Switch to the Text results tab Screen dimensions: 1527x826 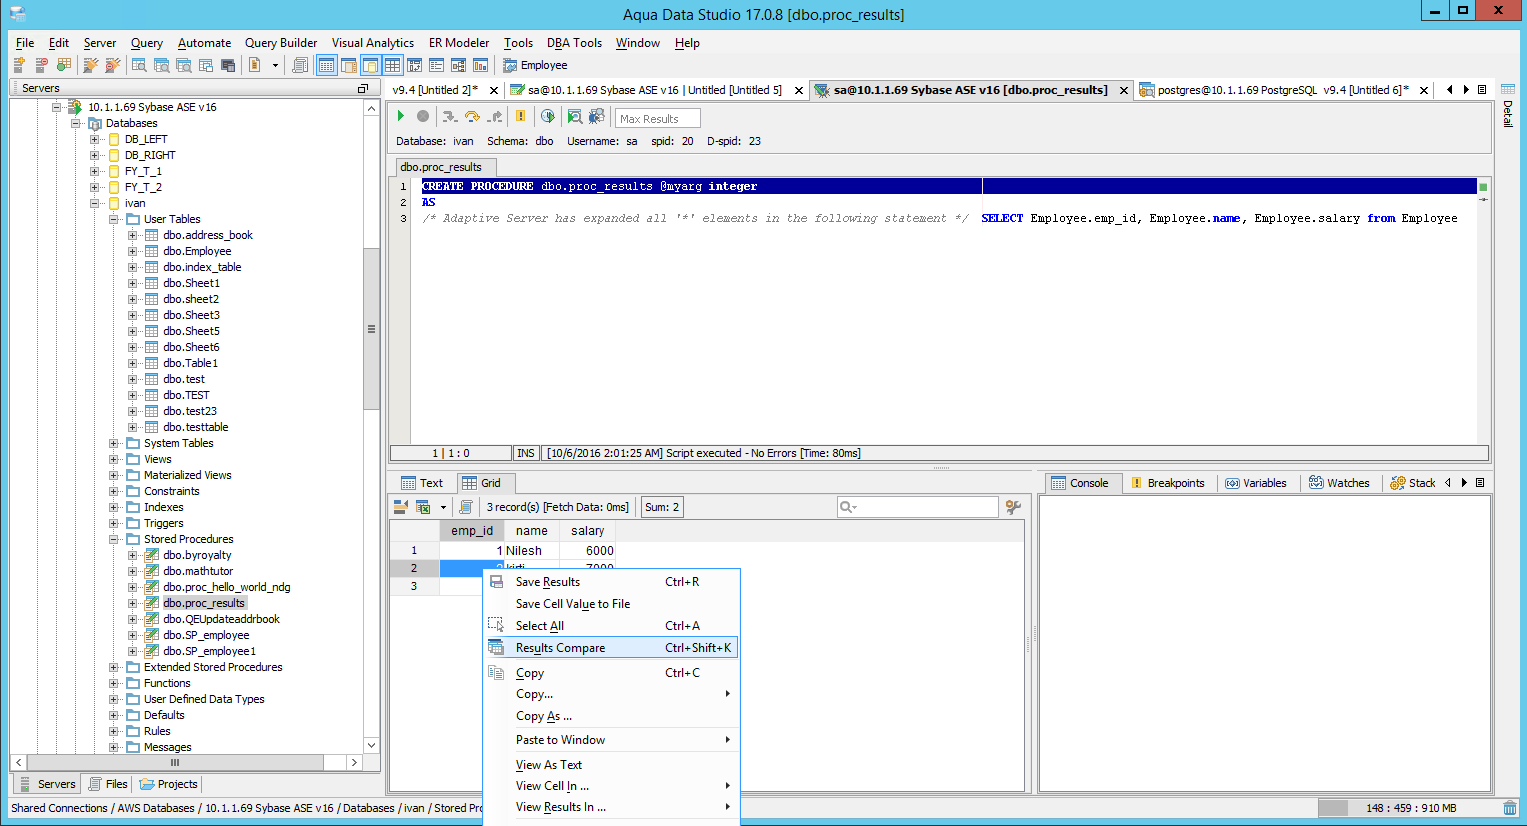pos(422,483)
